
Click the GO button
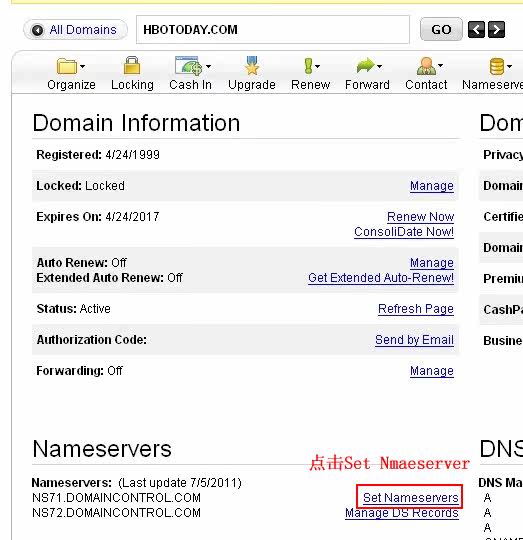tap(441, 30)
